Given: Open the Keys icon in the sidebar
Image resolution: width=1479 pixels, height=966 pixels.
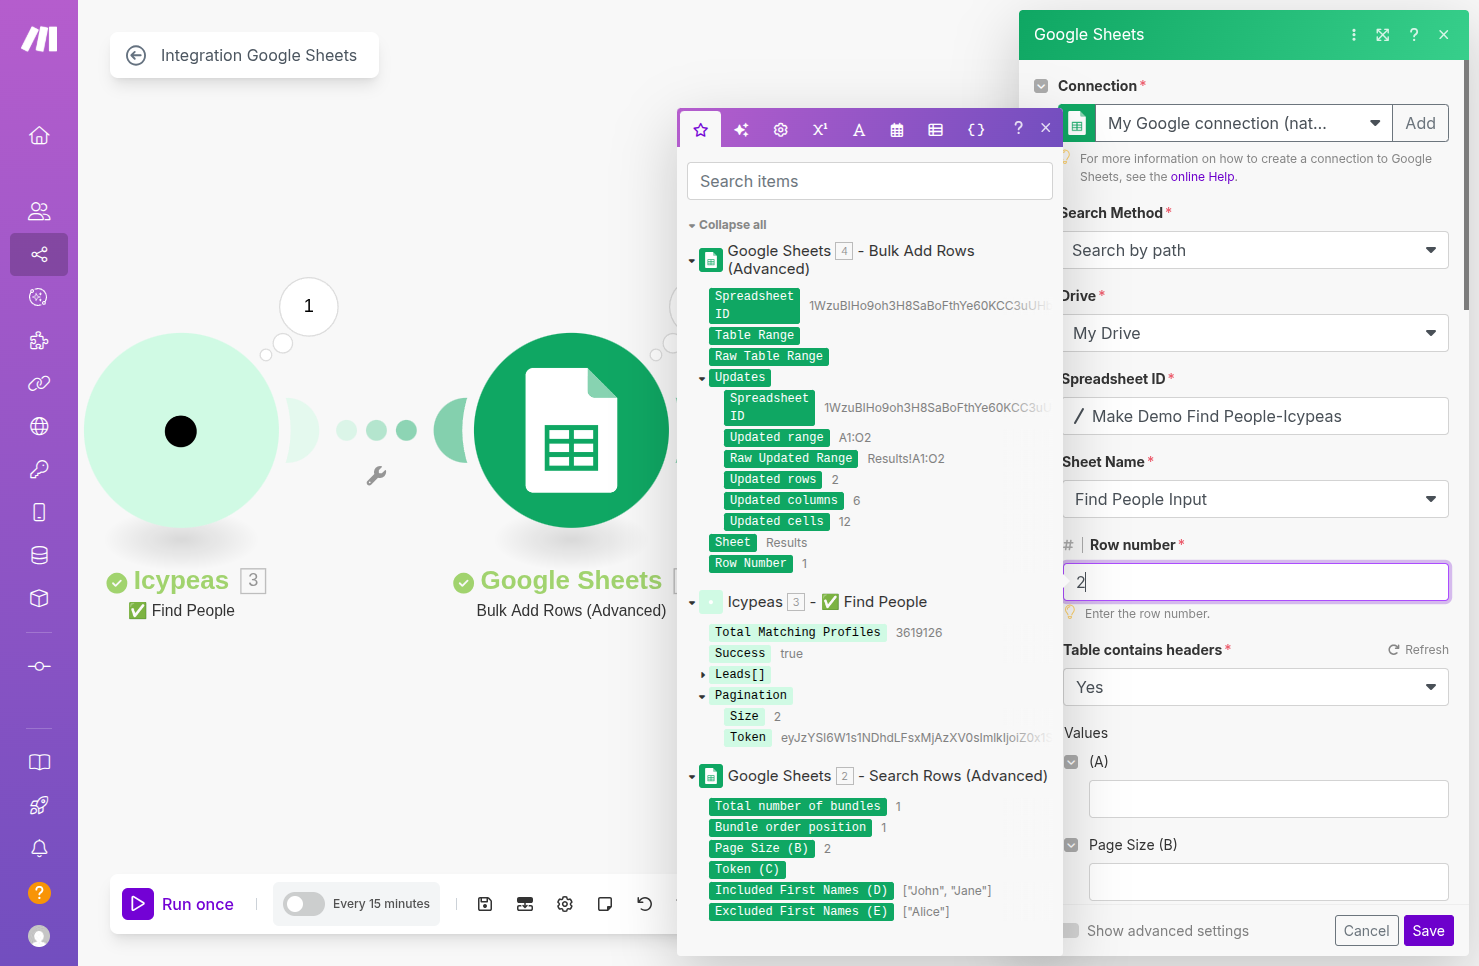Looking at the screenshot, I should click(39, 469).
